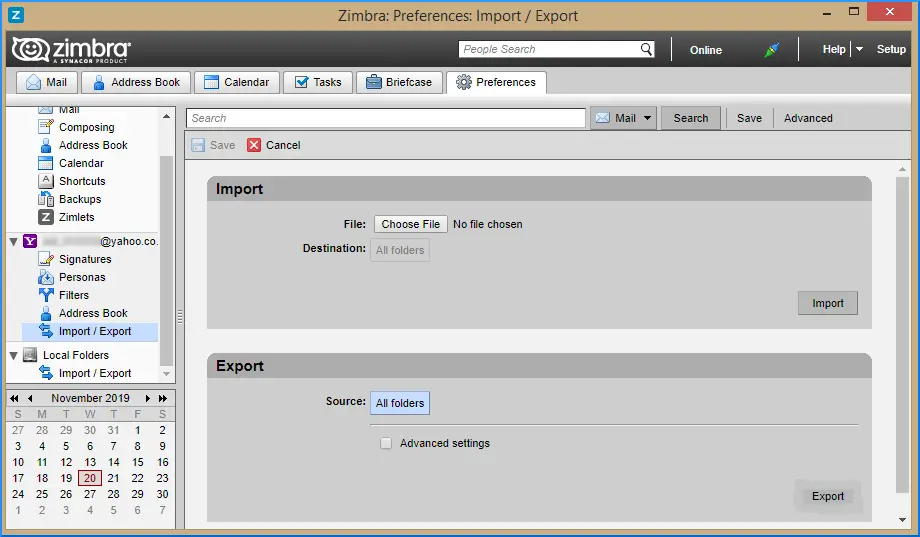Click the Export button

pyautogui.click(x=827, y=496)
